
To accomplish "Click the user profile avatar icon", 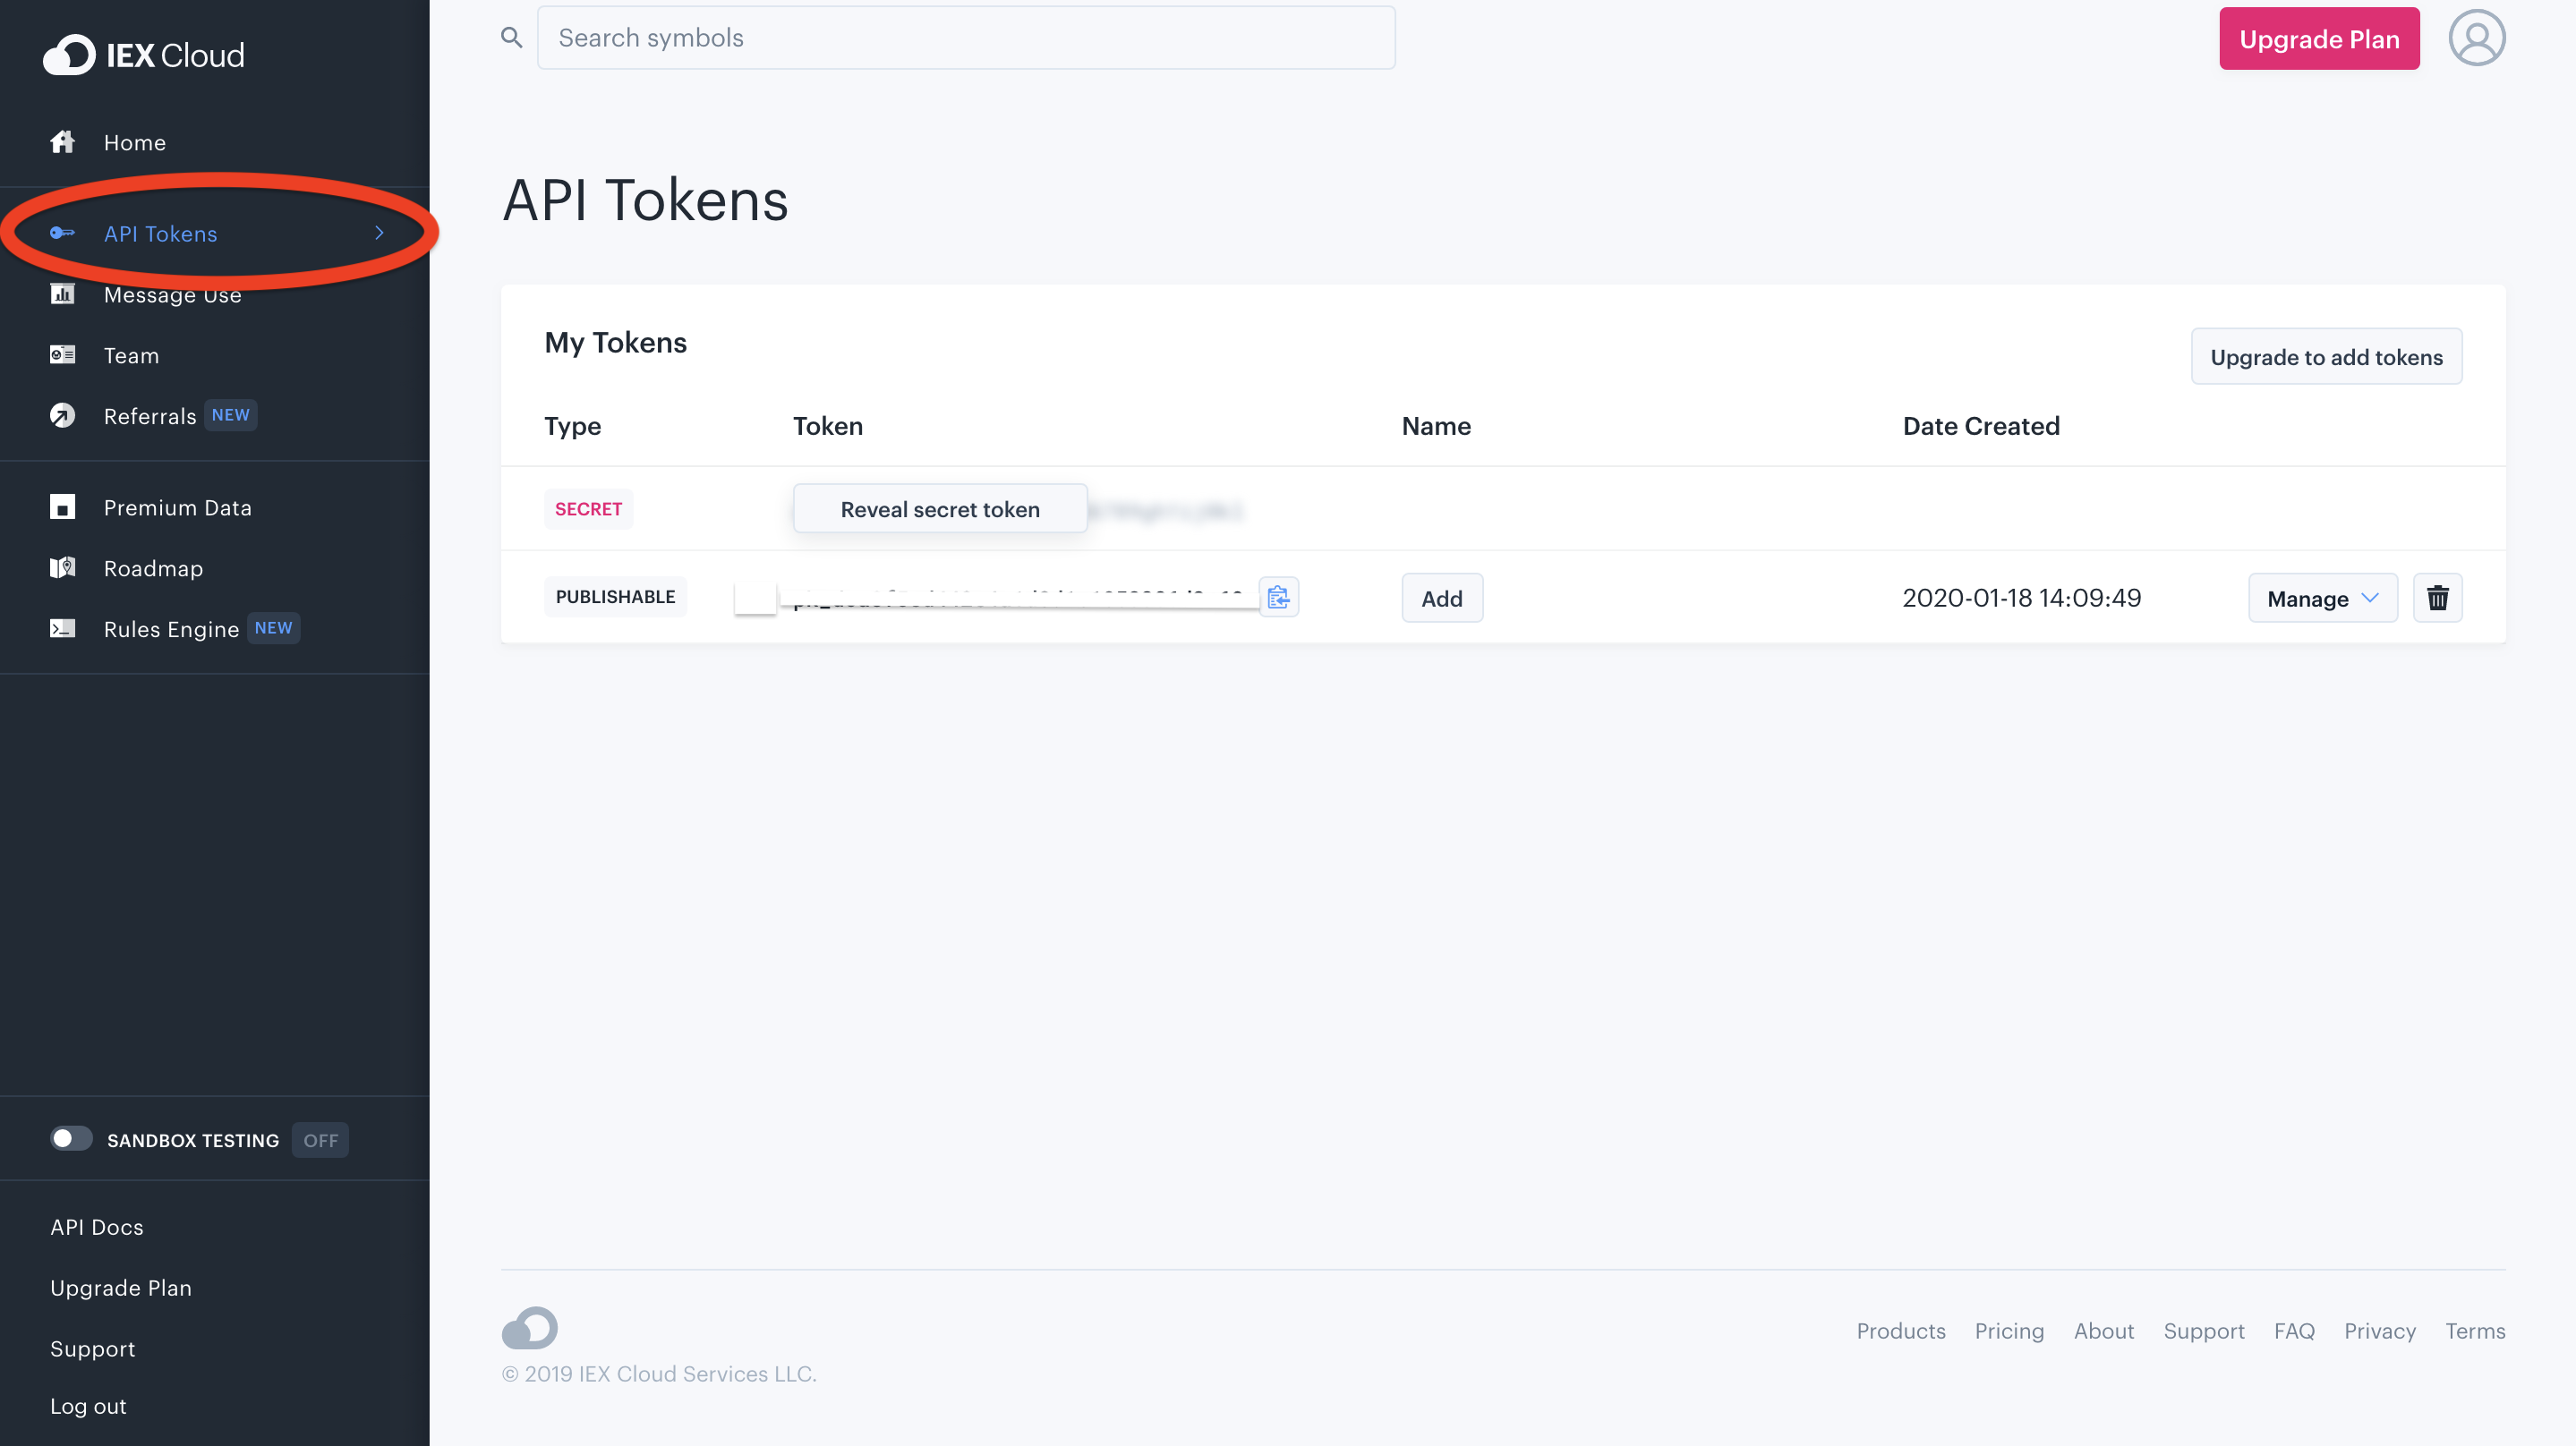I will [2477, 37].
